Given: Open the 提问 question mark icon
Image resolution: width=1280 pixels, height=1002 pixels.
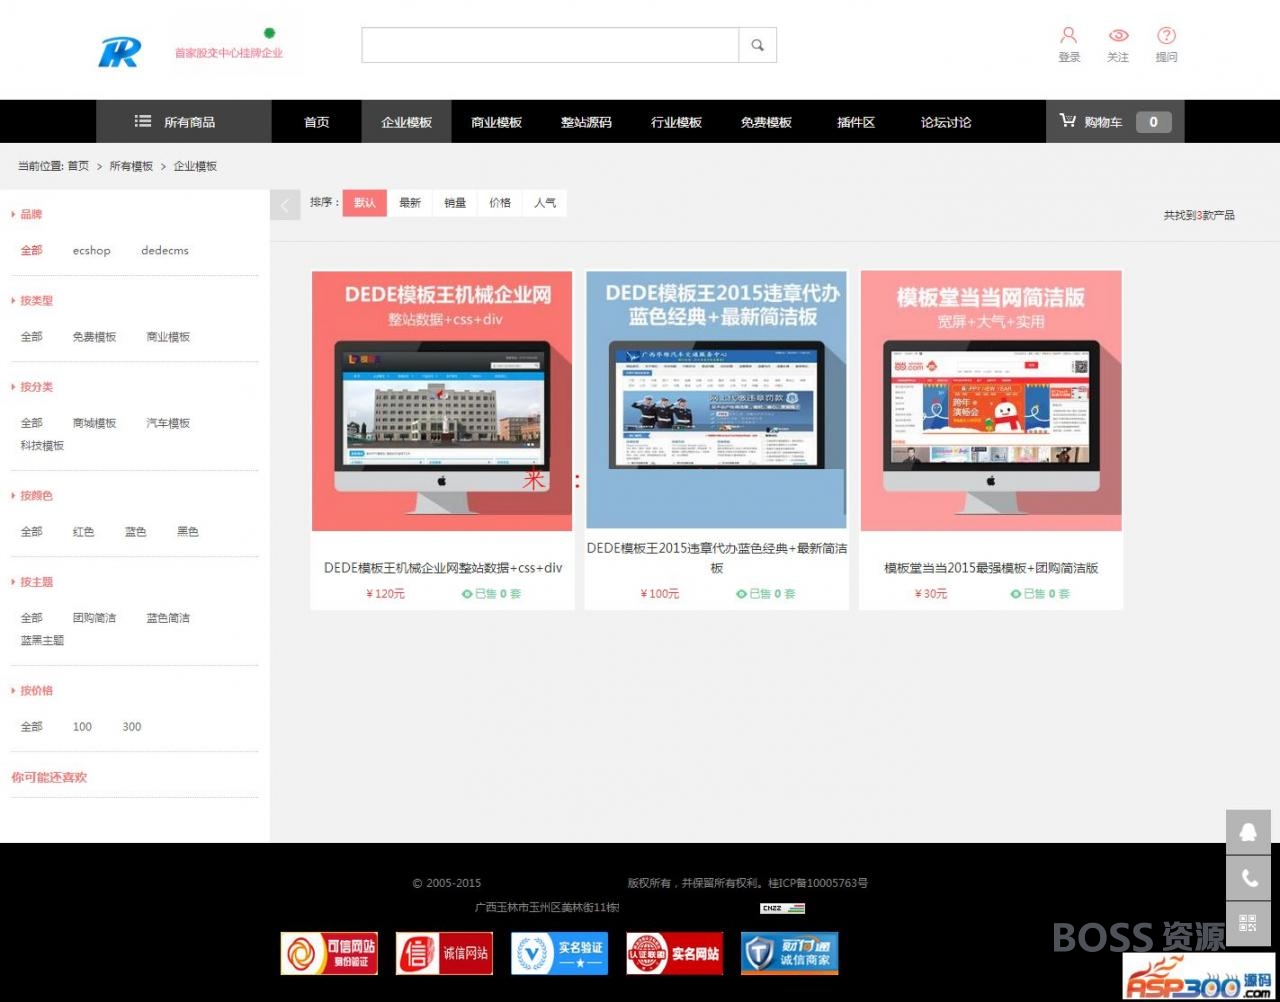Looking at the screenshot, I should click(x=1166, y=35).
